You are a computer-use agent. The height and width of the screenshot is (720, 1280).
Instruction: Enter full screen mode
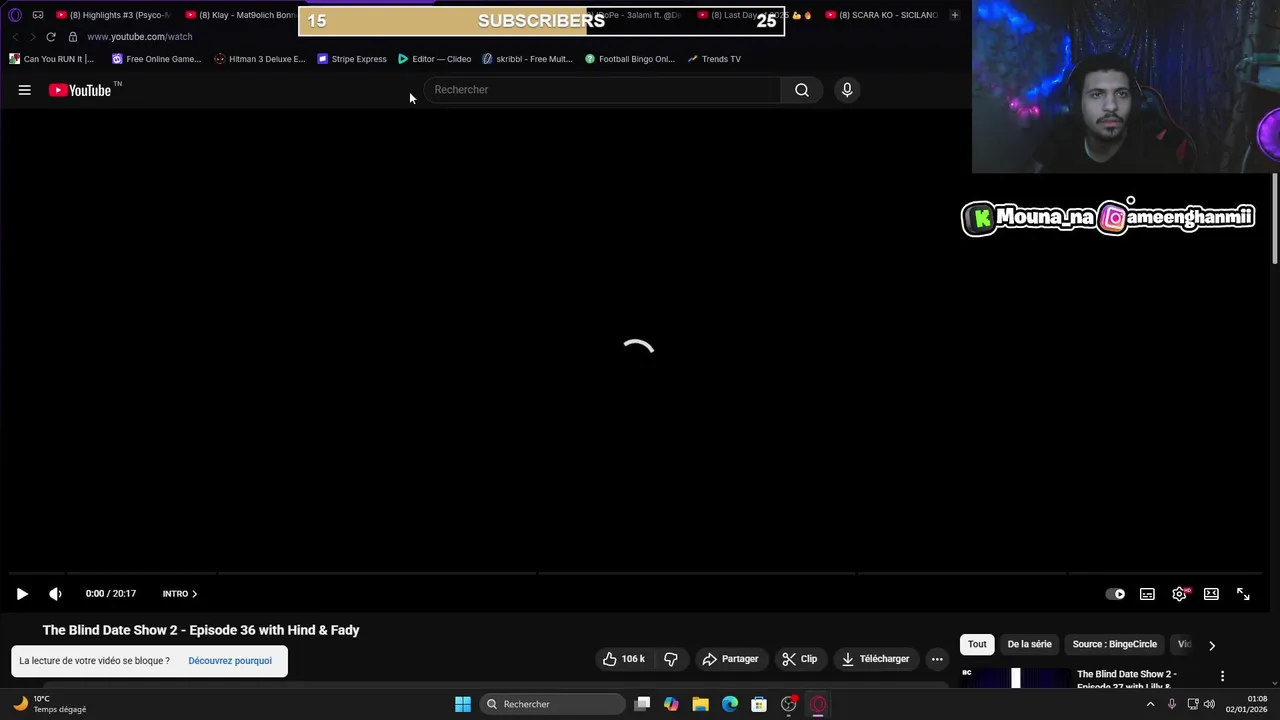tap(1243, 594)
